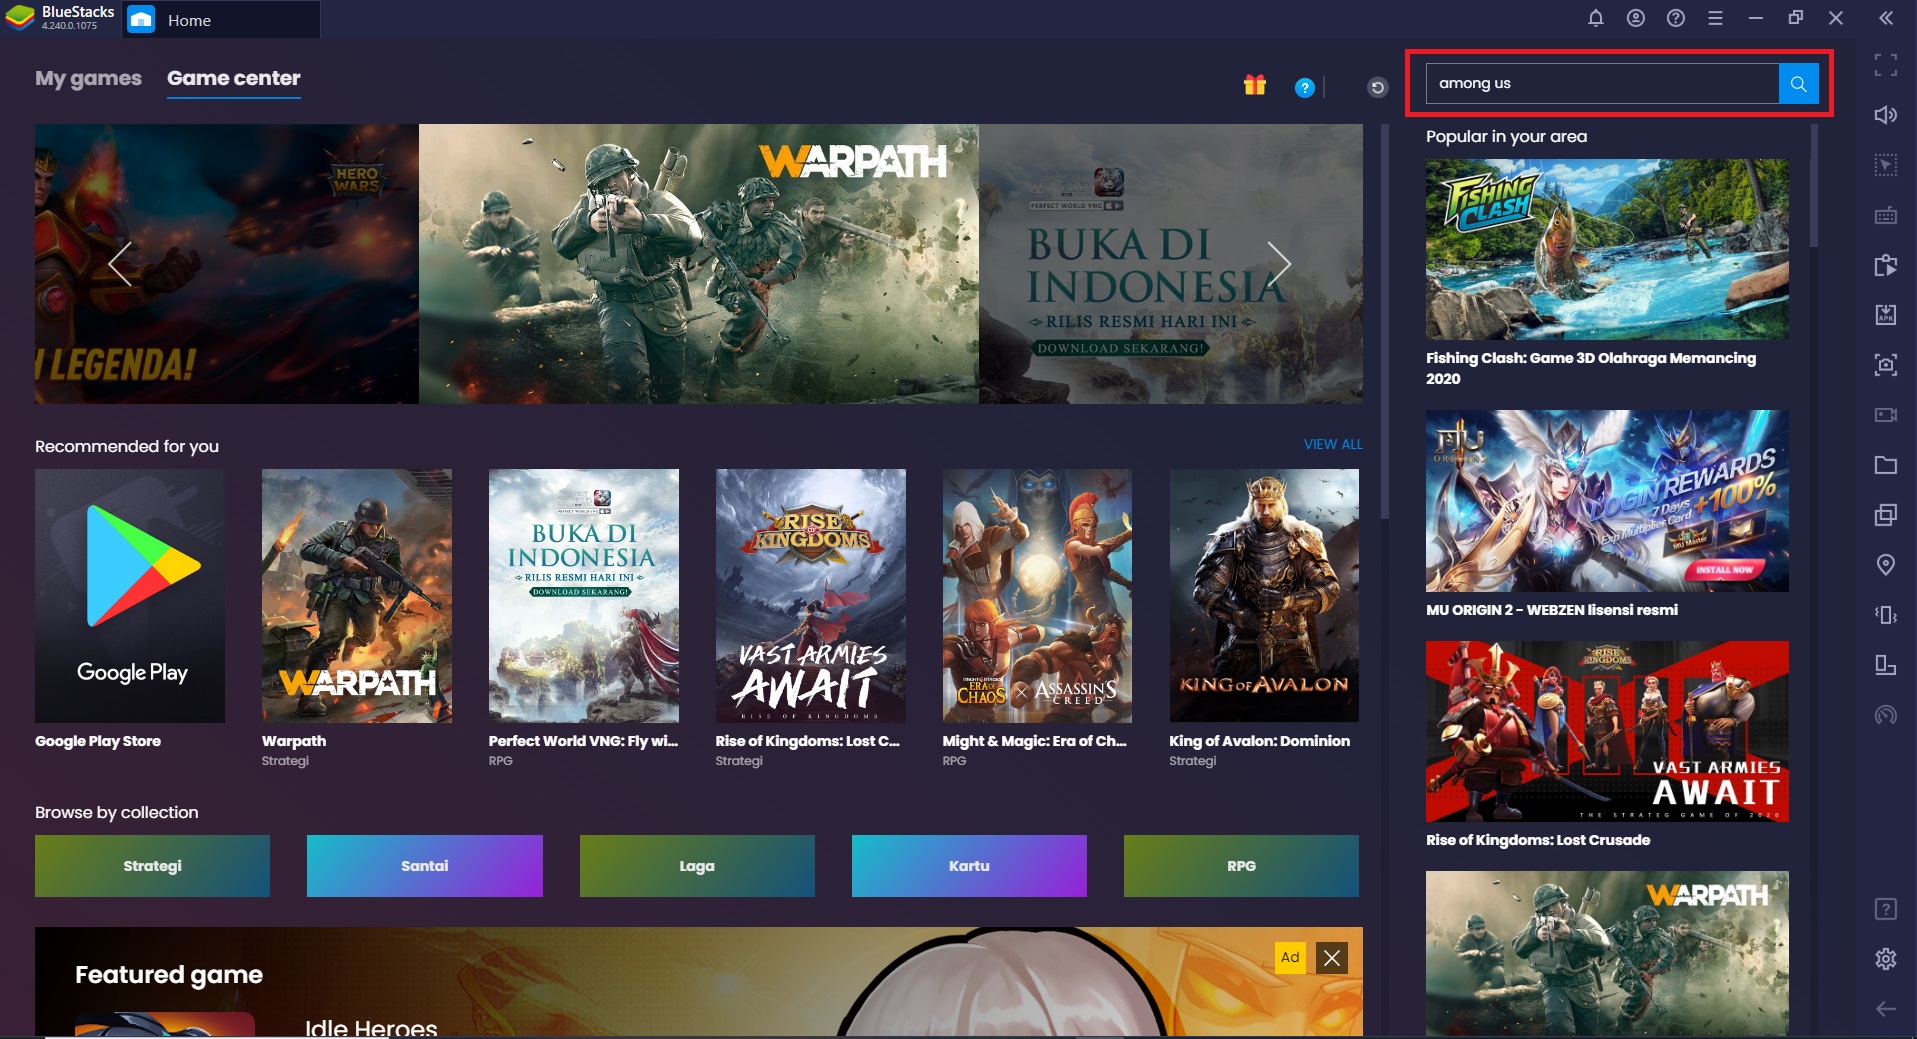Click 'Rise of Kingdoms: Lost Crusade' title
Screen dimensions: 1917x1039
pos(1538,840)
